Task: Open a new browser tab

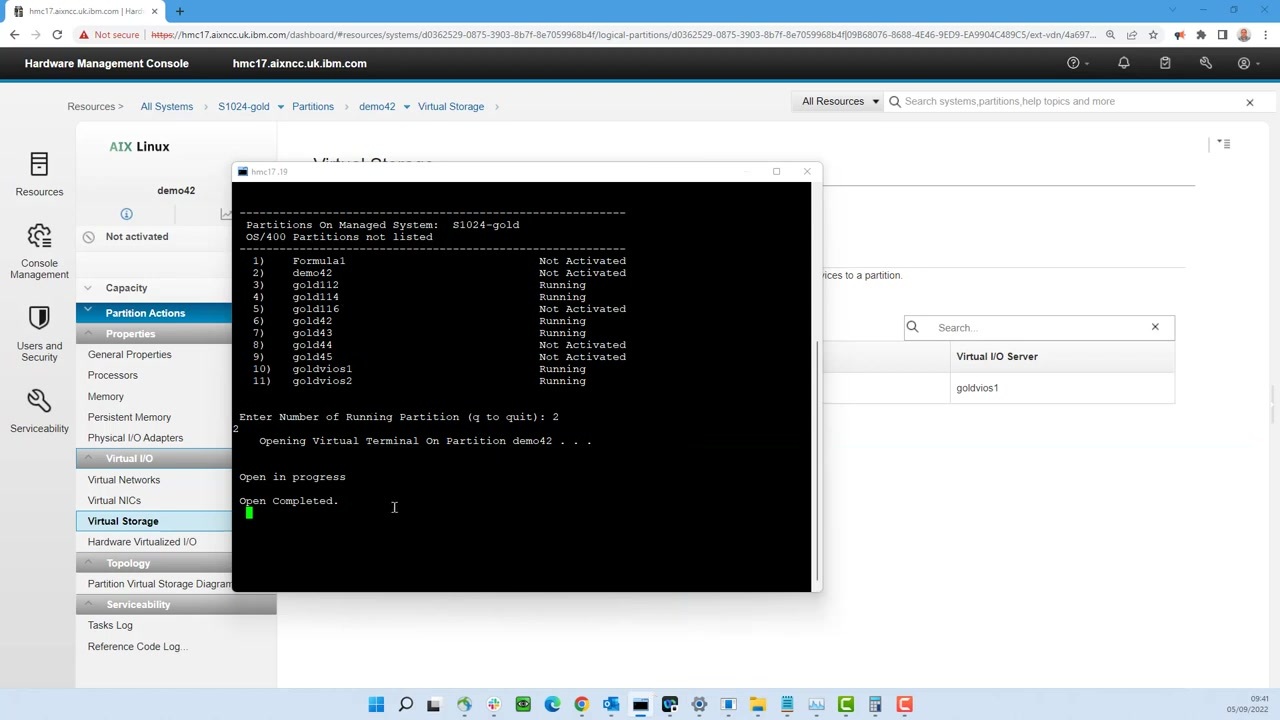Action: coord(179,11)
